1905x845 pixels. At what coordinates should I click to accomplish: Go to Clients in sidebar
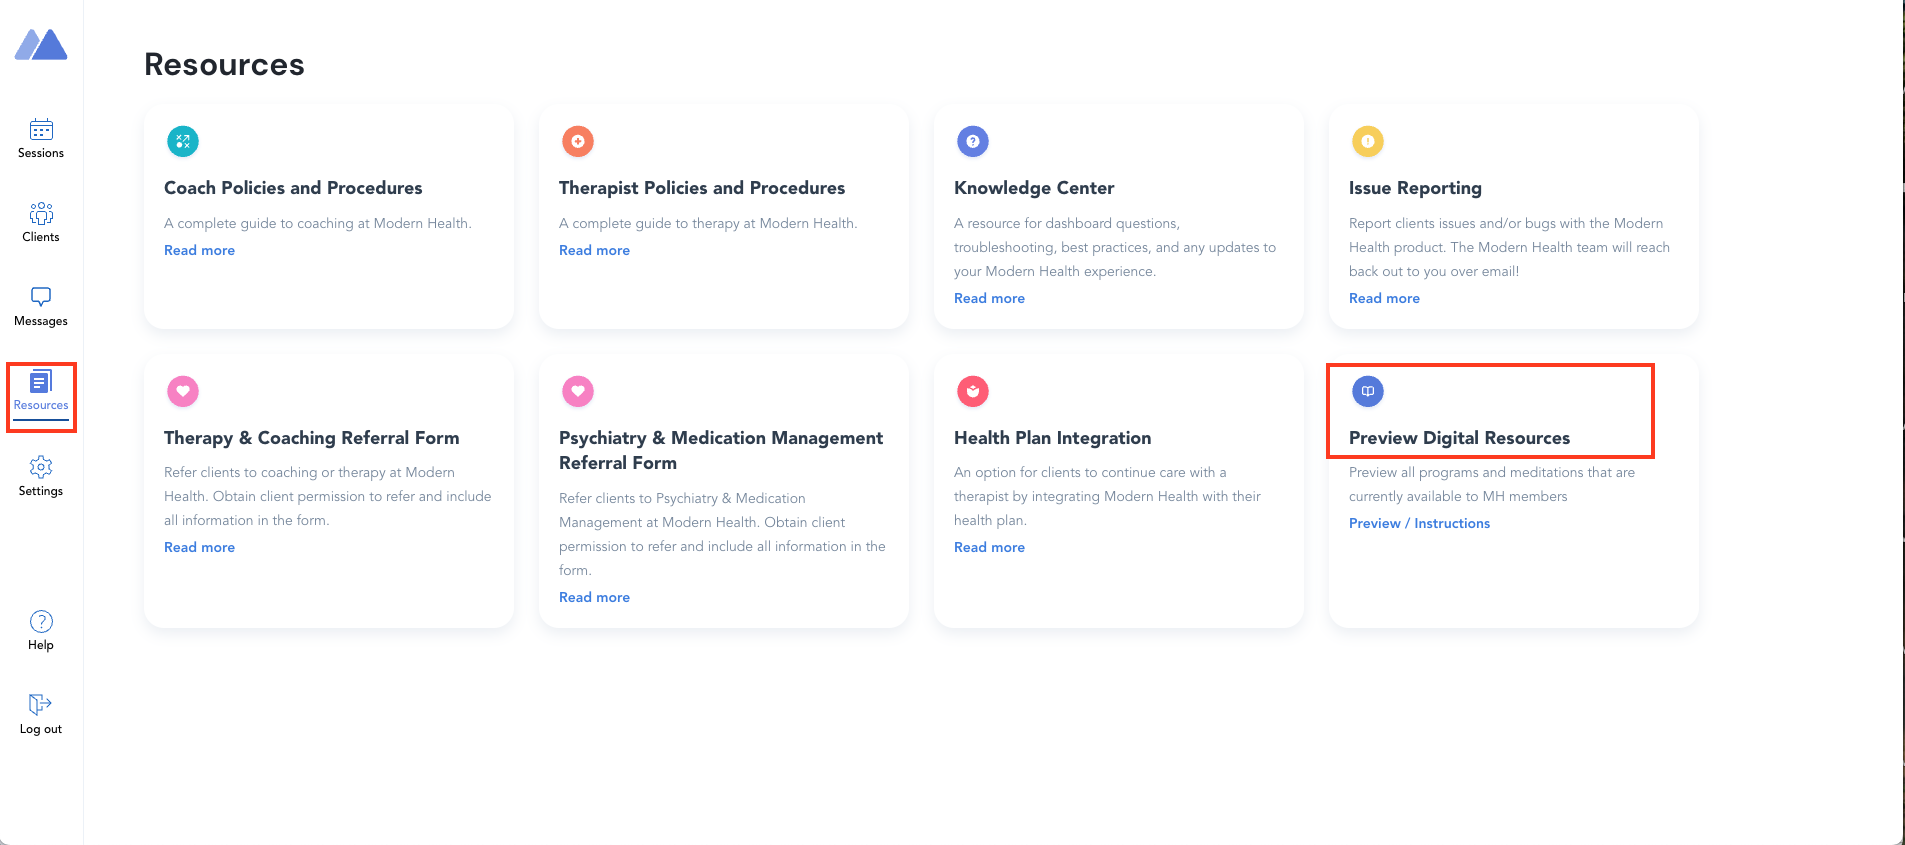(x=41, y=214)
